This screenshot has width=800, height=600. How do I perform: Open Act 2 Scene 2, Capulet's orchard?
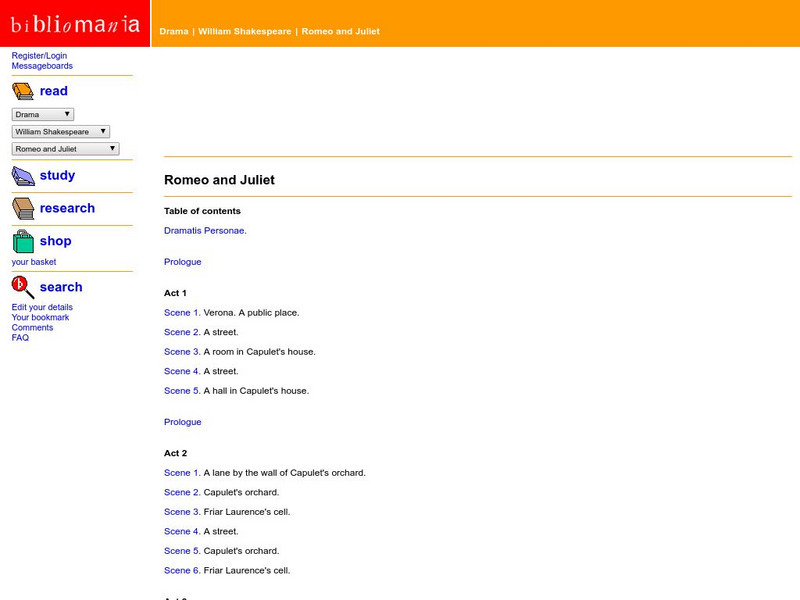(180, 492)
